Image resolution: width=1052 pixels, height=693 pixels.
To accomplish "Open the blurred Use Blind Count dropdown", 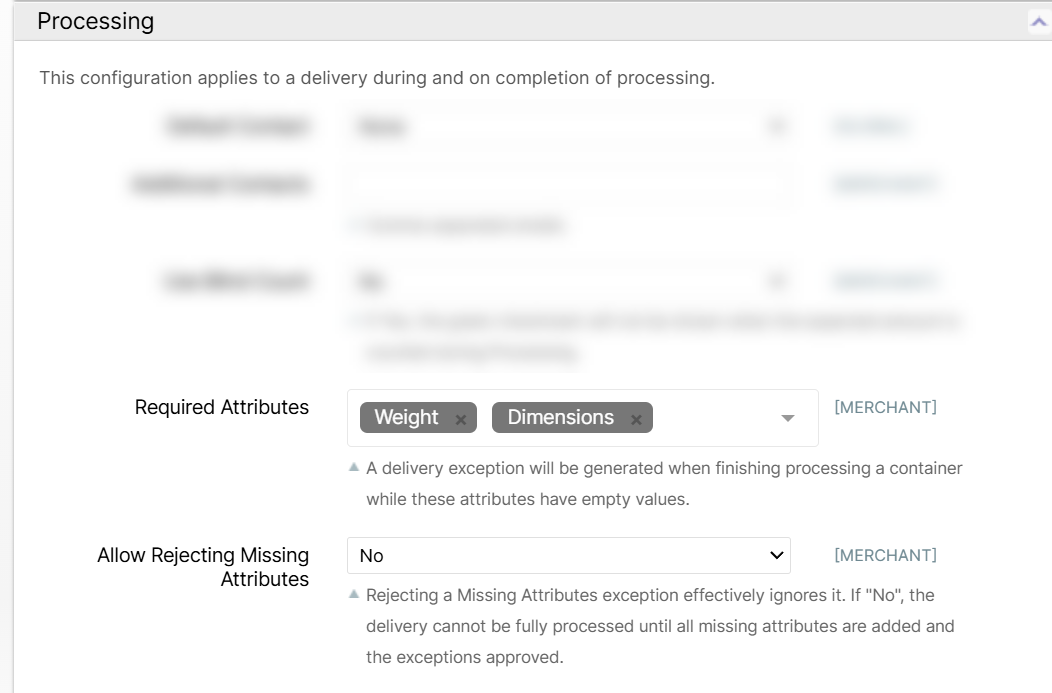I will click(x=568, y=282).
